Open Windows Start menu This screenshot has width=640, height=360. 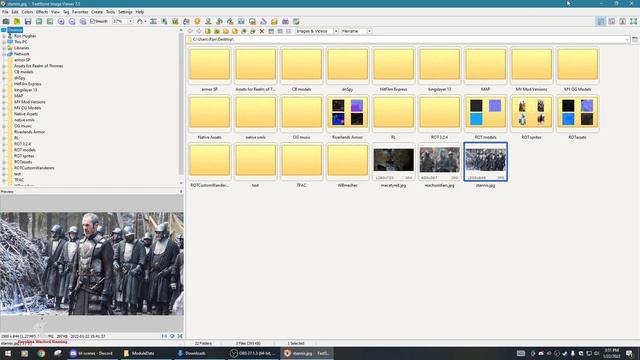click(8, 353)
